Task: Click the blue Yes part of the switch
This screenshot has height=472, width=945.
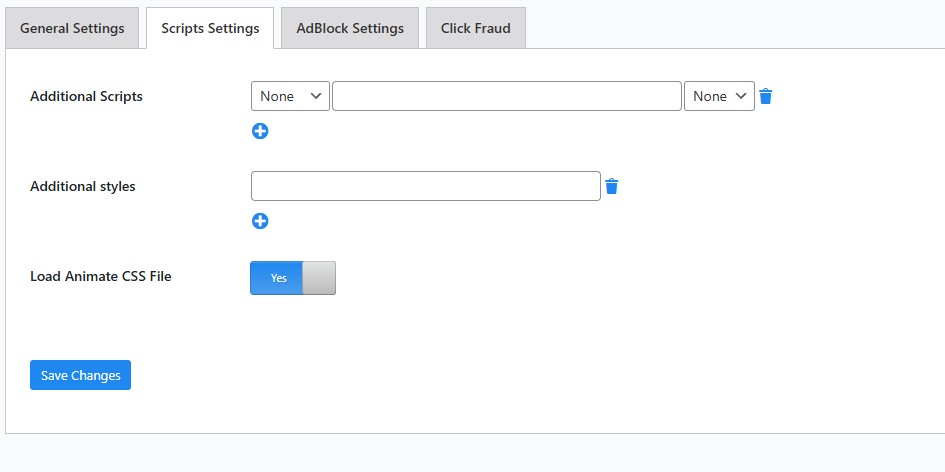Action: tap(277, 278)
